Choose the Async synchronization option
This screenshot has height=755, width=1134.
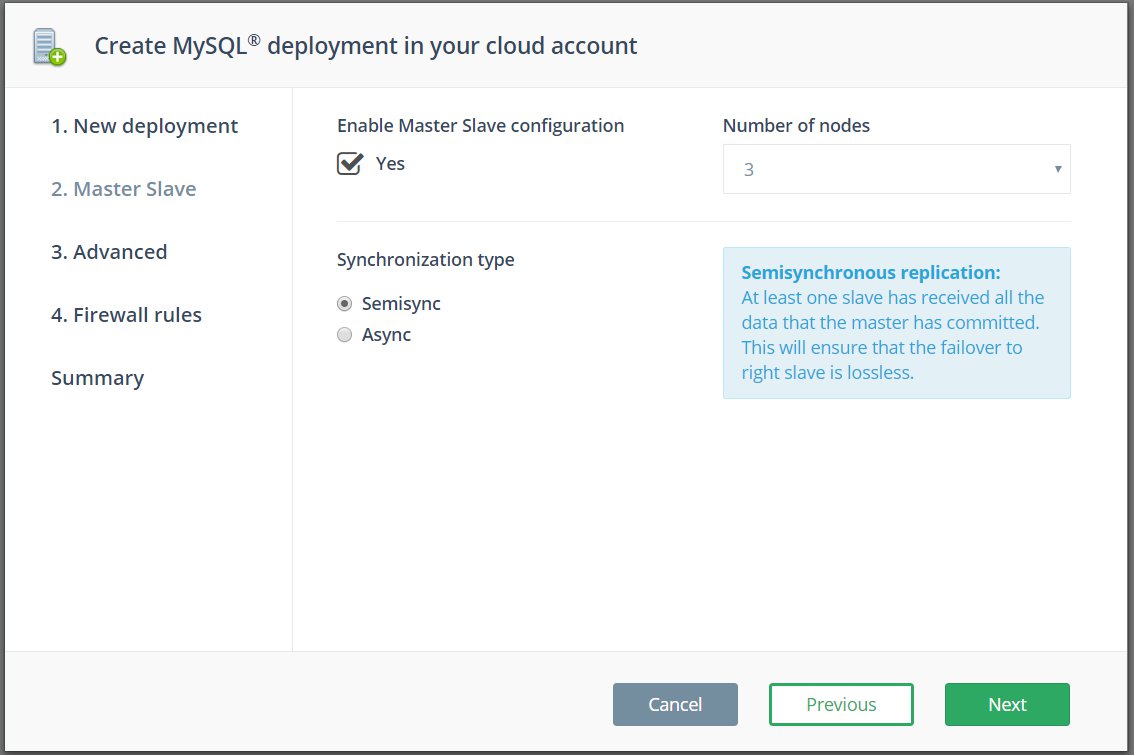pyautogui.click(x=344, y=335)
